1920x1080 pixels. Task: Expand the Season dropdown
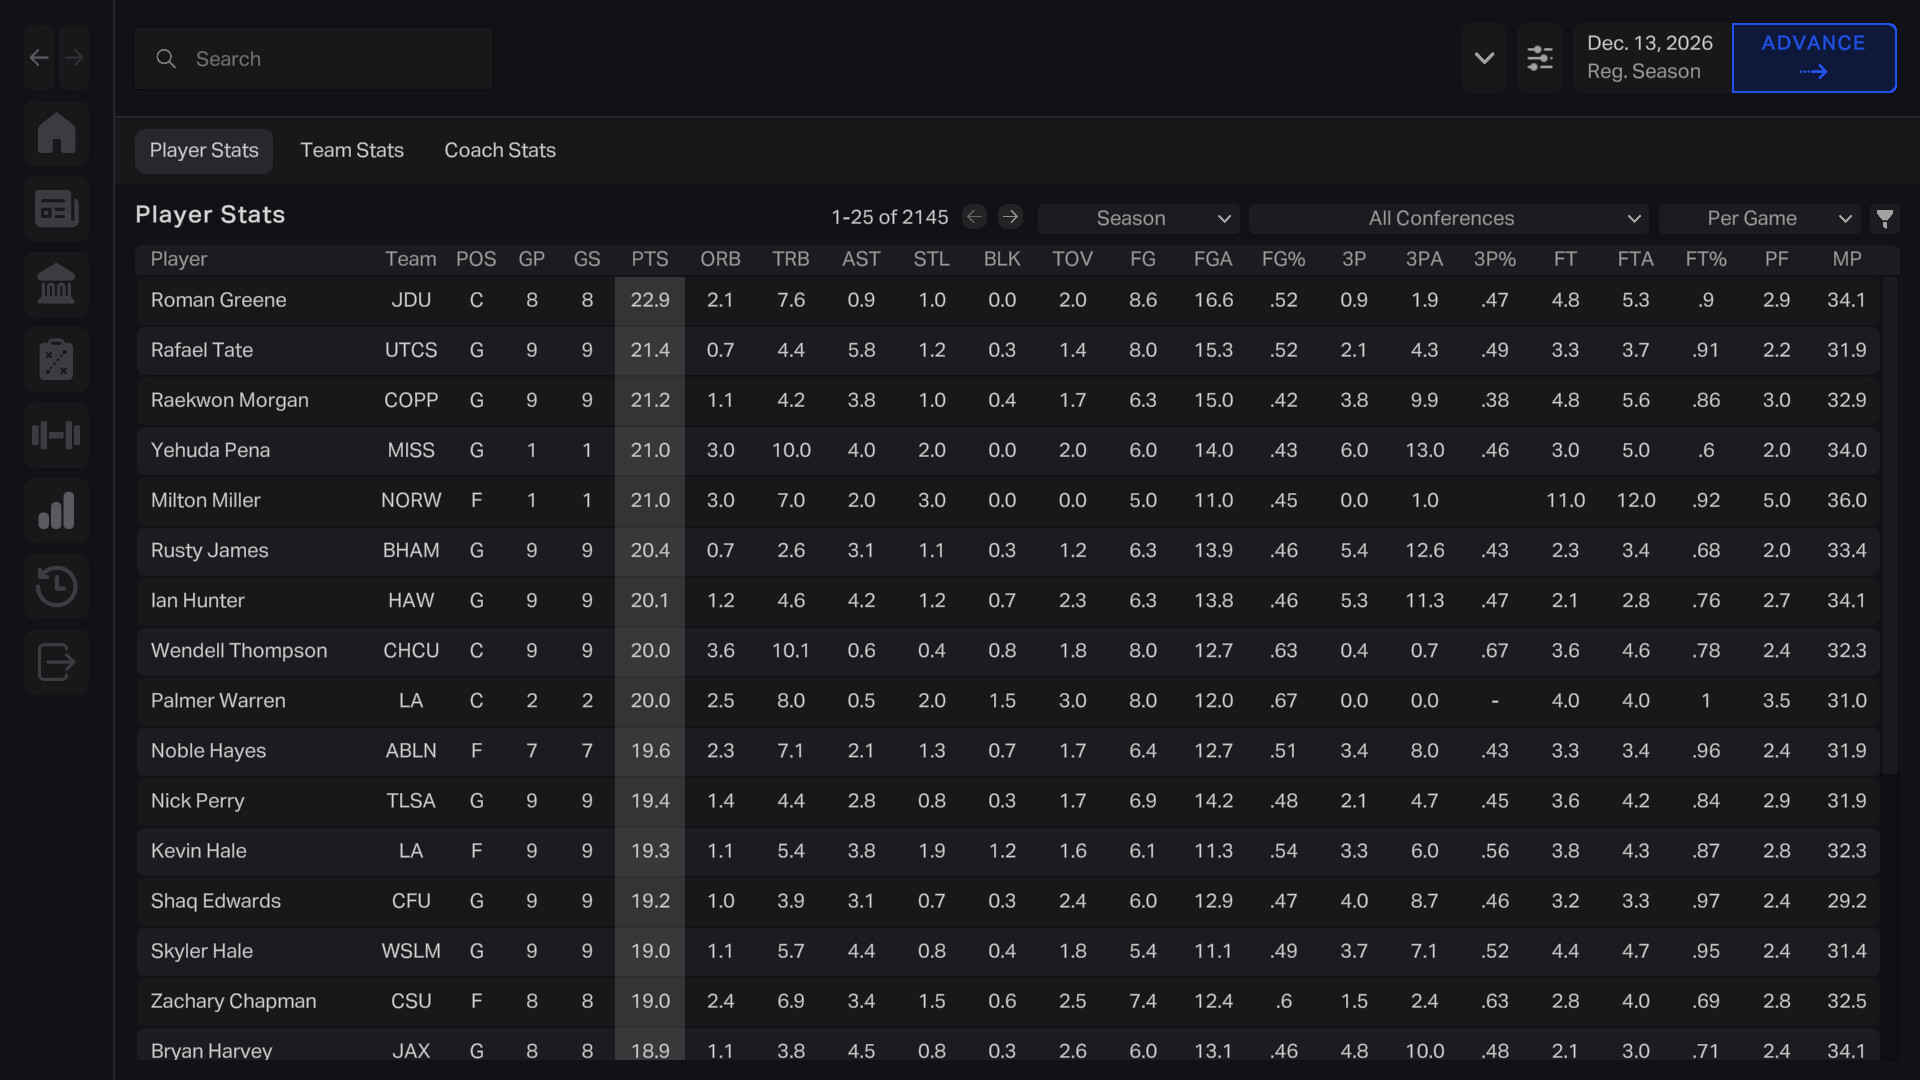pos(1138,218)
